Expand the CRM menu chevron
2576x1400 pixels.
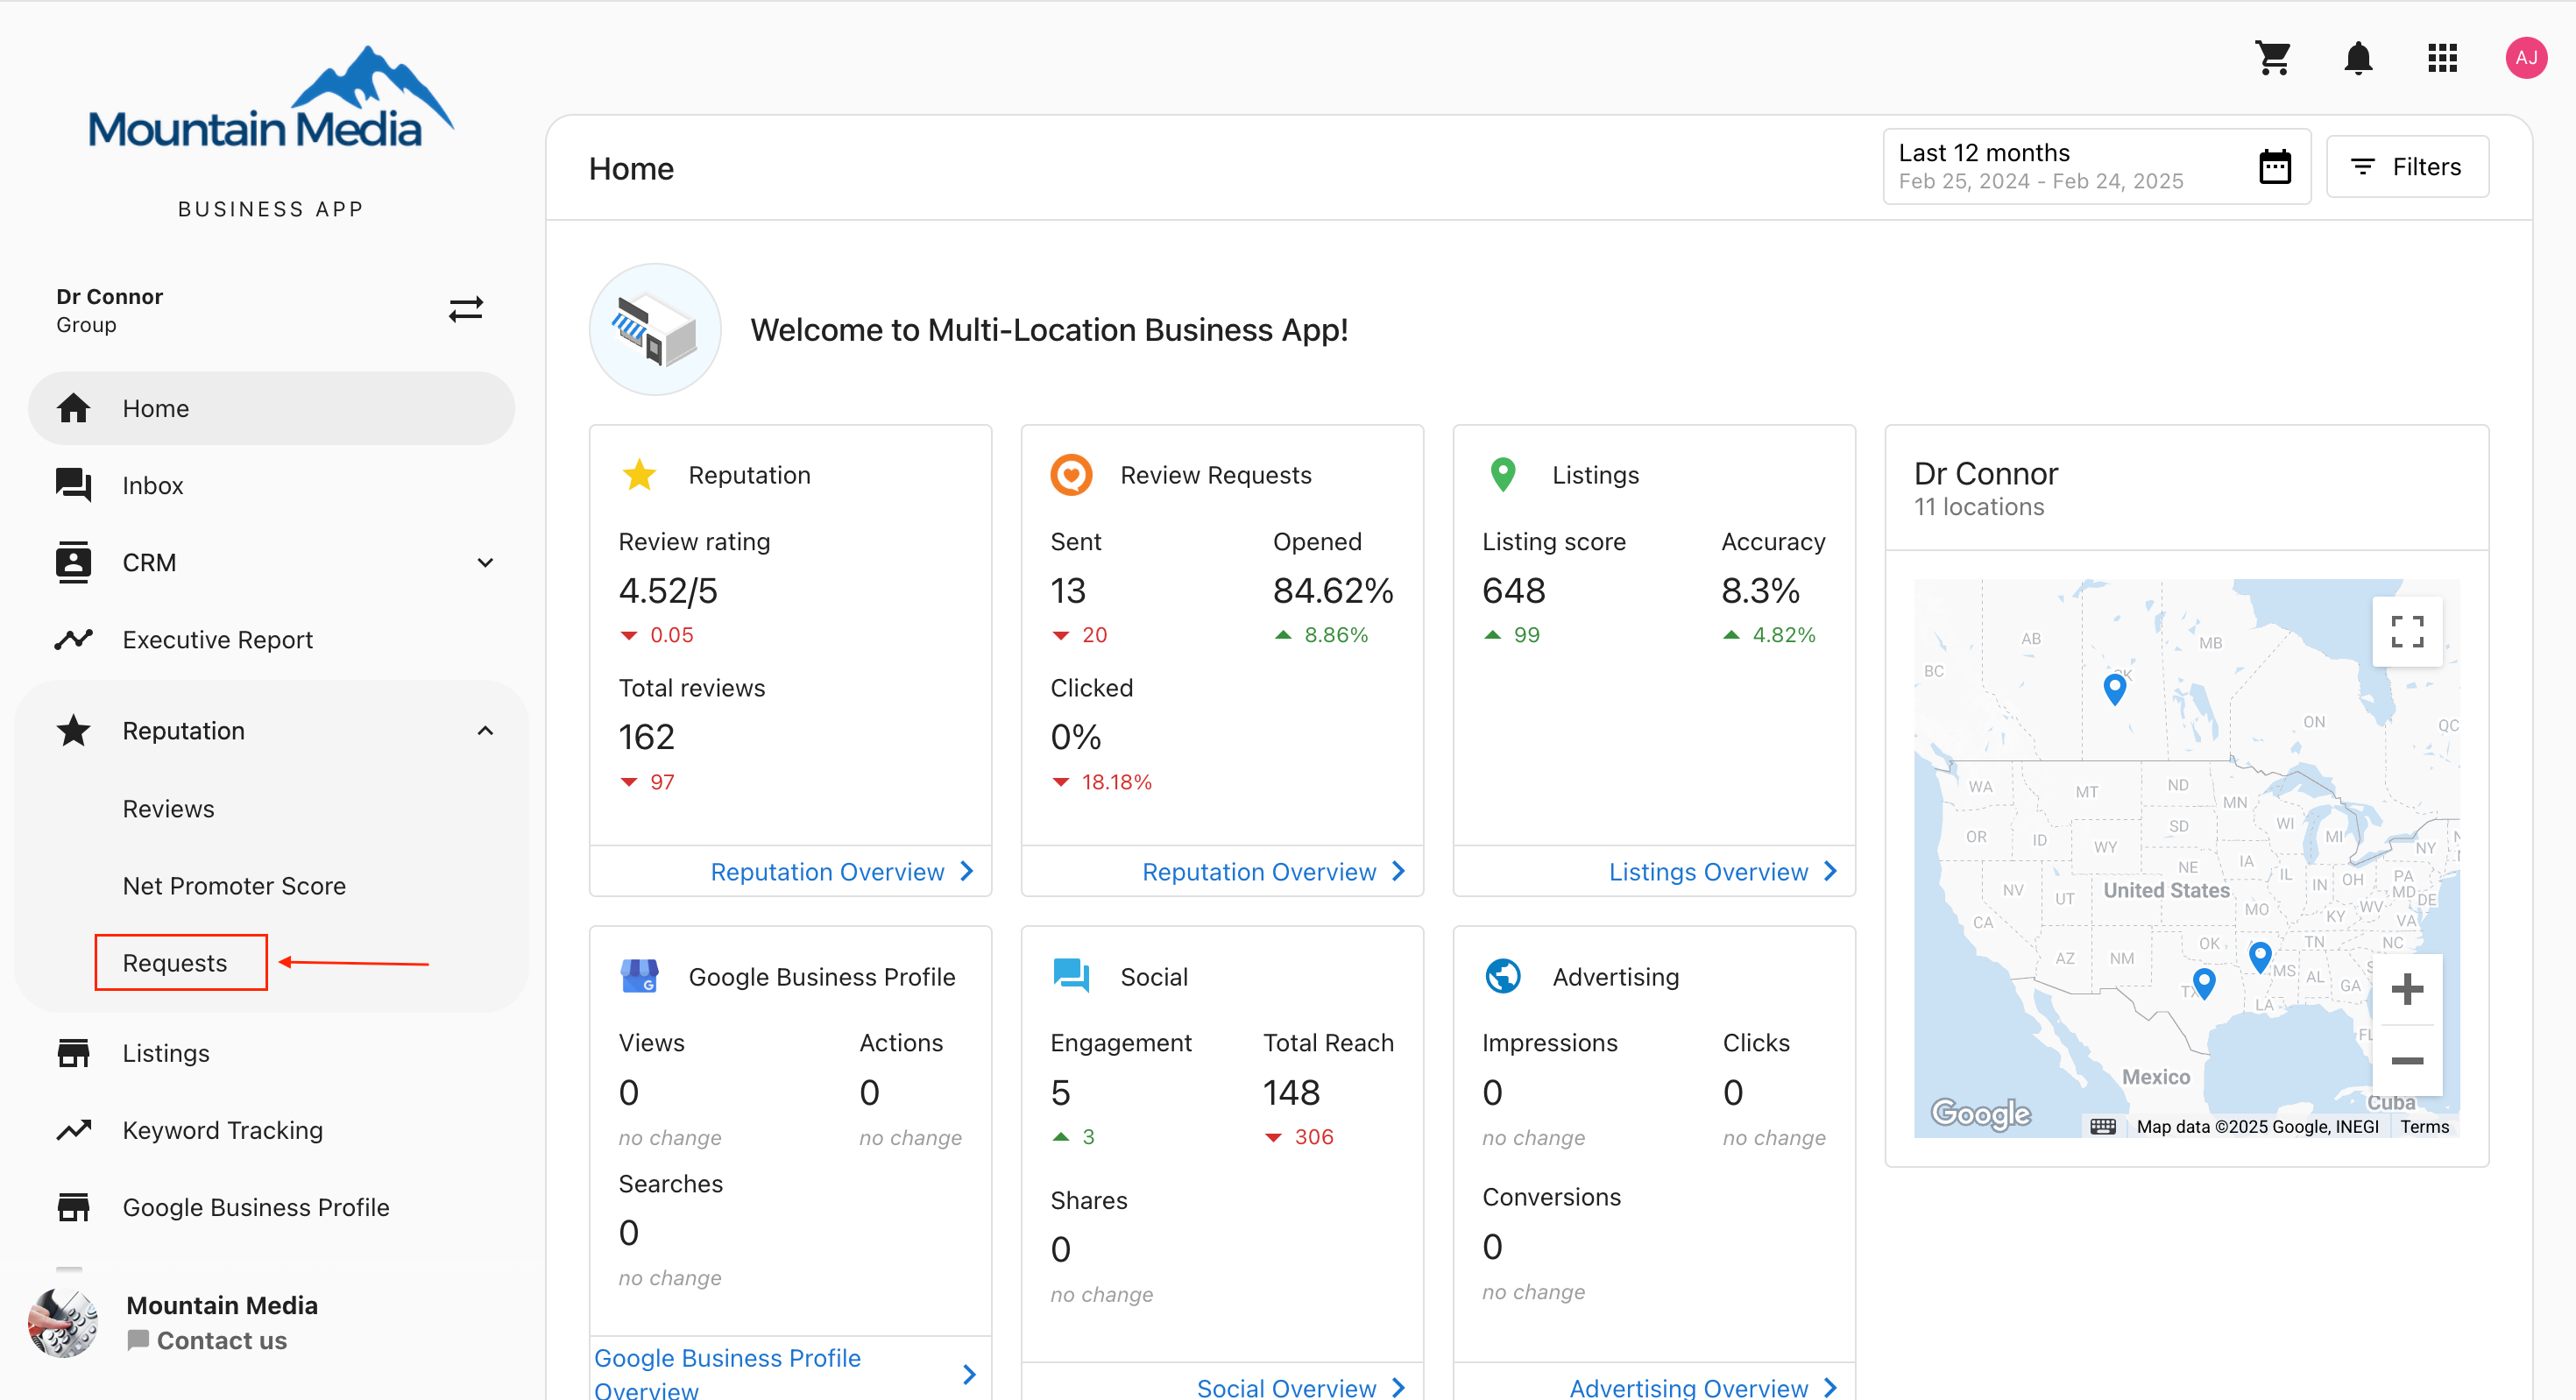point(485,563)
